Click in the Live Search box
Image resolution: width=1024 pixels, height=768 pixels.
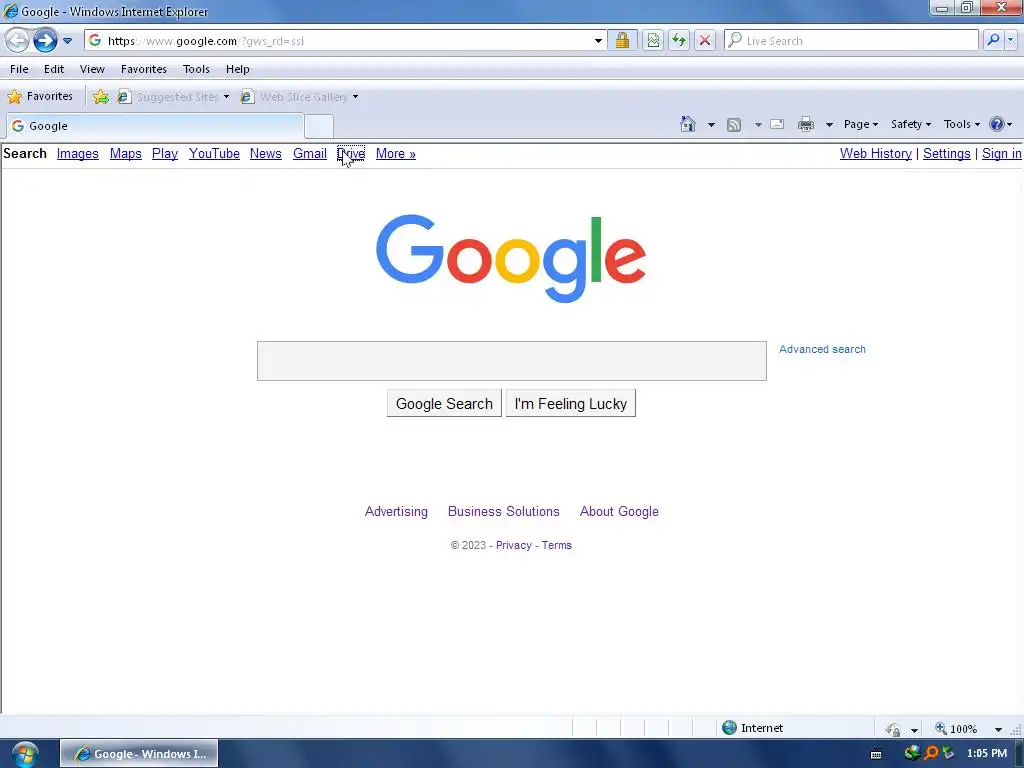click(x=852, y=40)
